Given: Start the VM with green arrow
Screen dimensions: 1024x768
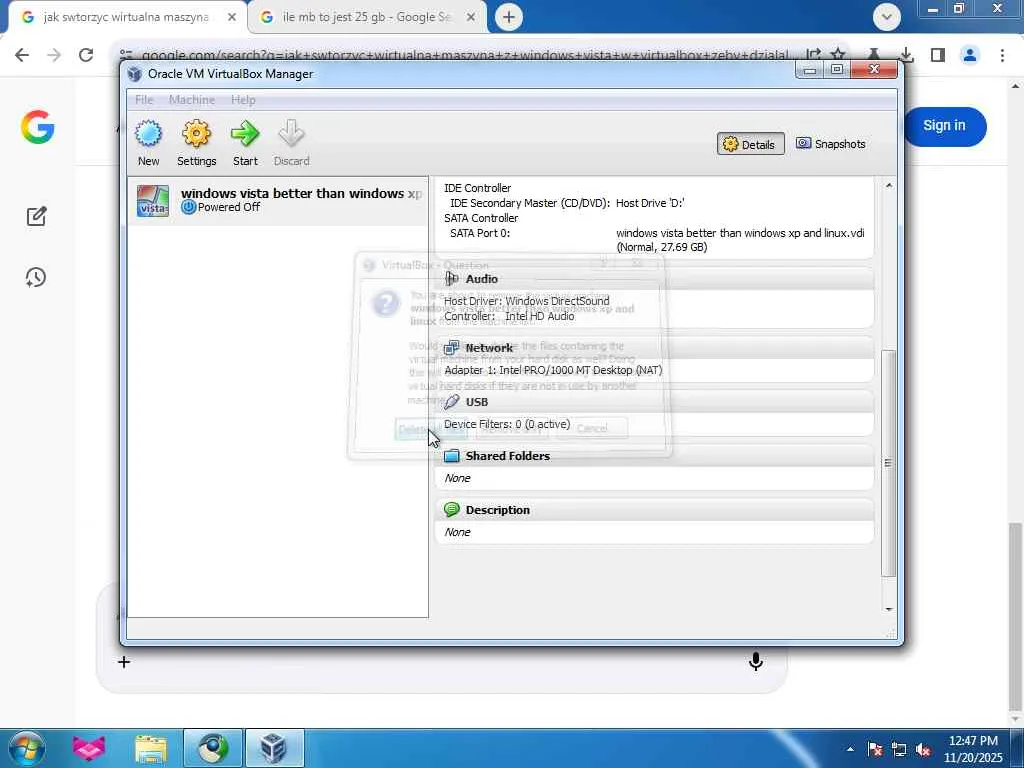Looking at the screenshot, I should [x=245, y=143].
